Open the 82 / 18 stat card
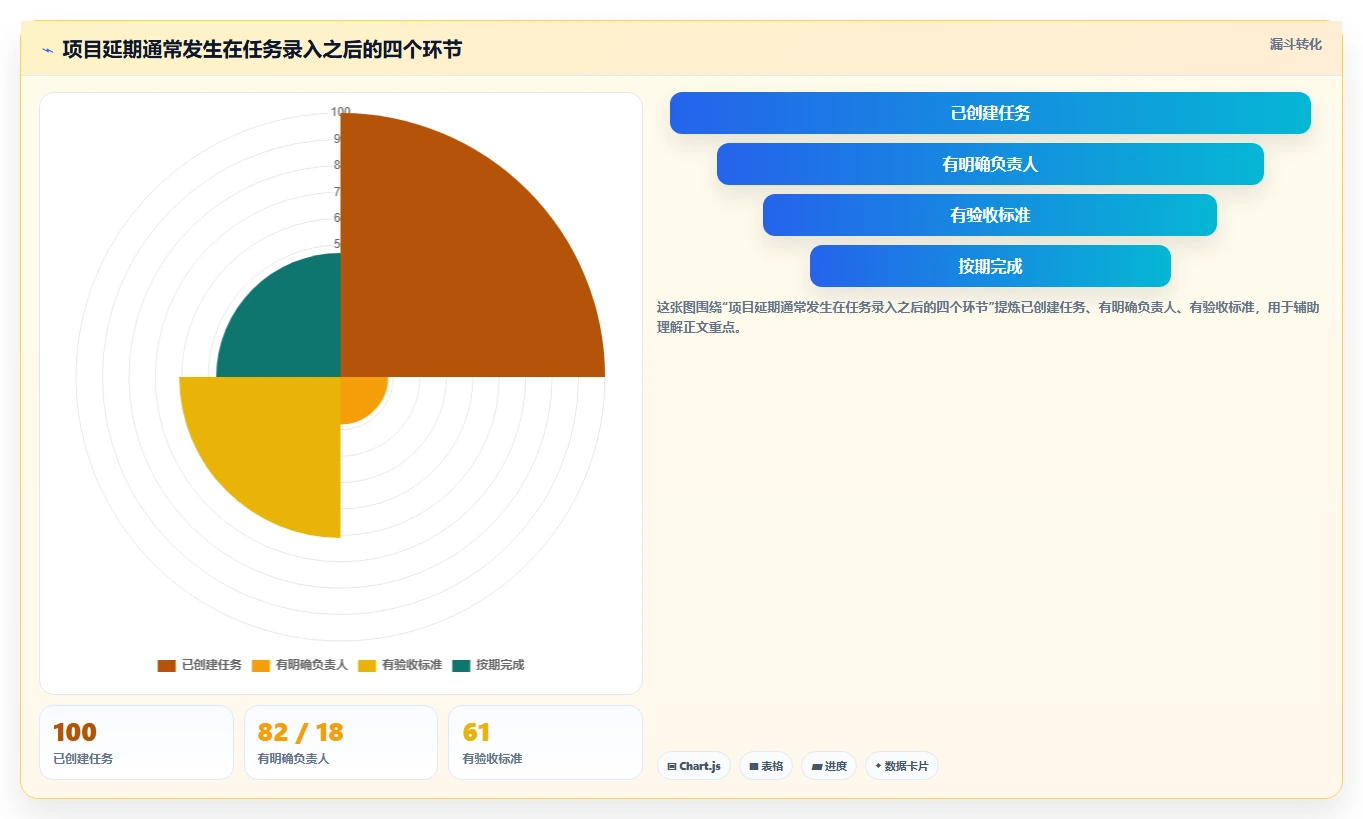Image resolution: width=1363 pixels, height=819 pixels. (x=341, y=742)
